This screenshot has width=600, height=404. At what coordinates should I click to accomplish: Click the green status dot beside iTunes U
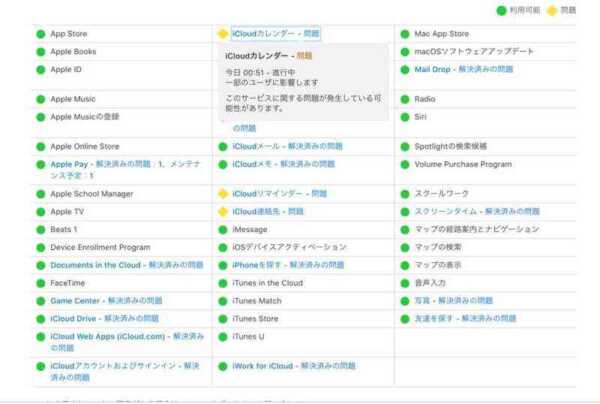click(223, 337)
